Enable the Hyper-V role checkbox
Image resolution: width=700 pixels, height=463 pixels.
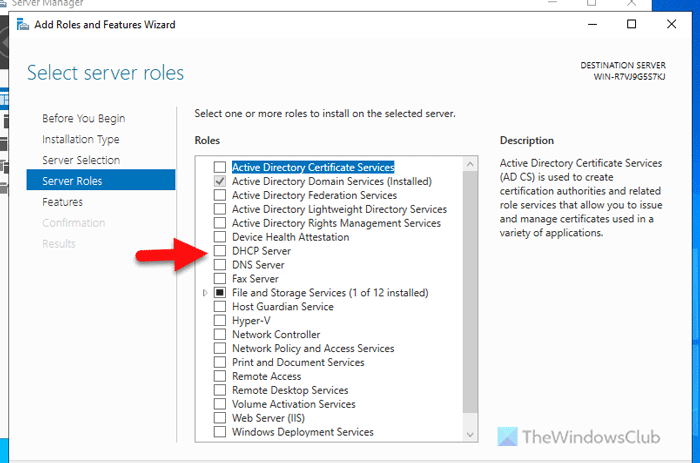tap(220, 320)
